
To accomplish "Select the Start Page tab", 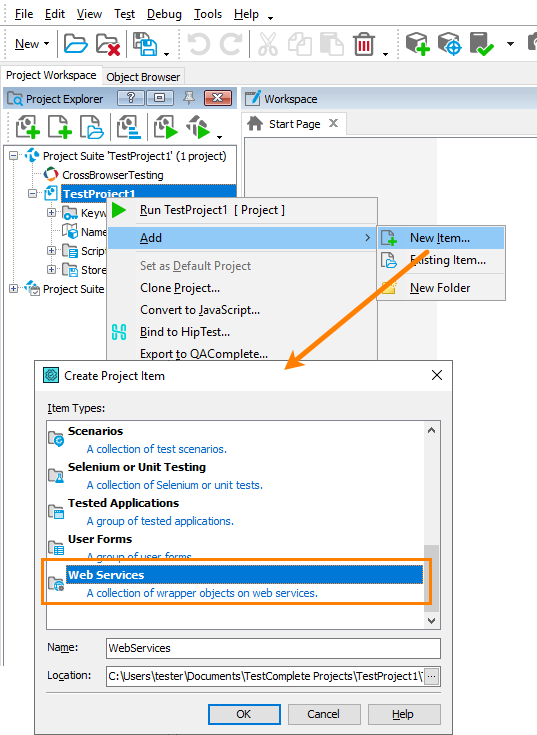I will click(x=294, y=124).
